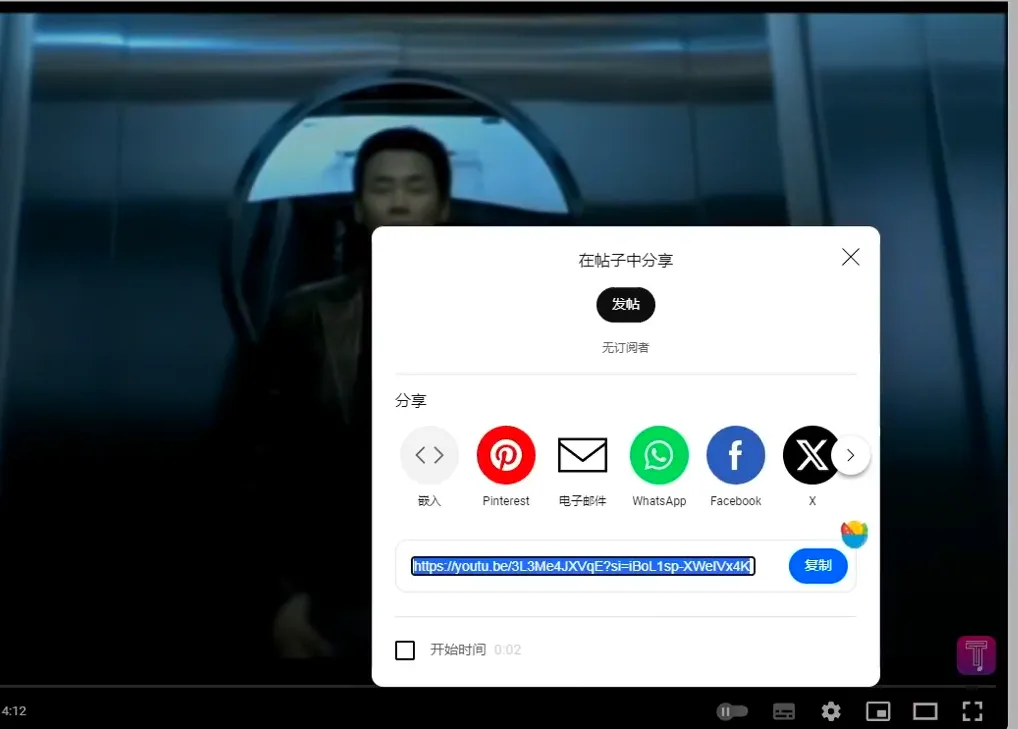Toggle the autoplay switch
This screenshot has width=1018, height=729.
coord(732,711)
